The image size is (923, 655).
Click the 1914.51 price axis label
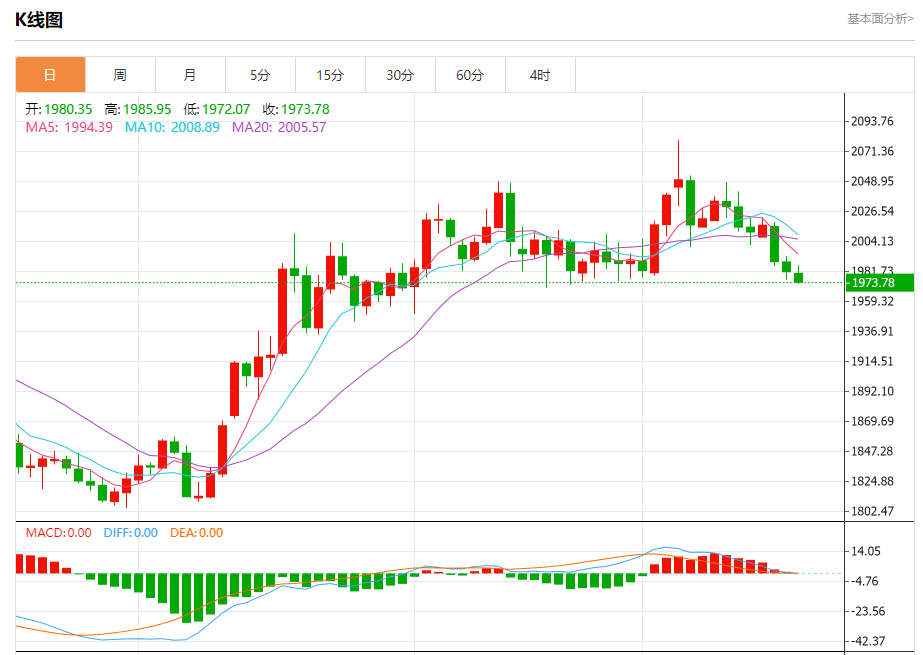pyautogui.click(x=872, y=361)
